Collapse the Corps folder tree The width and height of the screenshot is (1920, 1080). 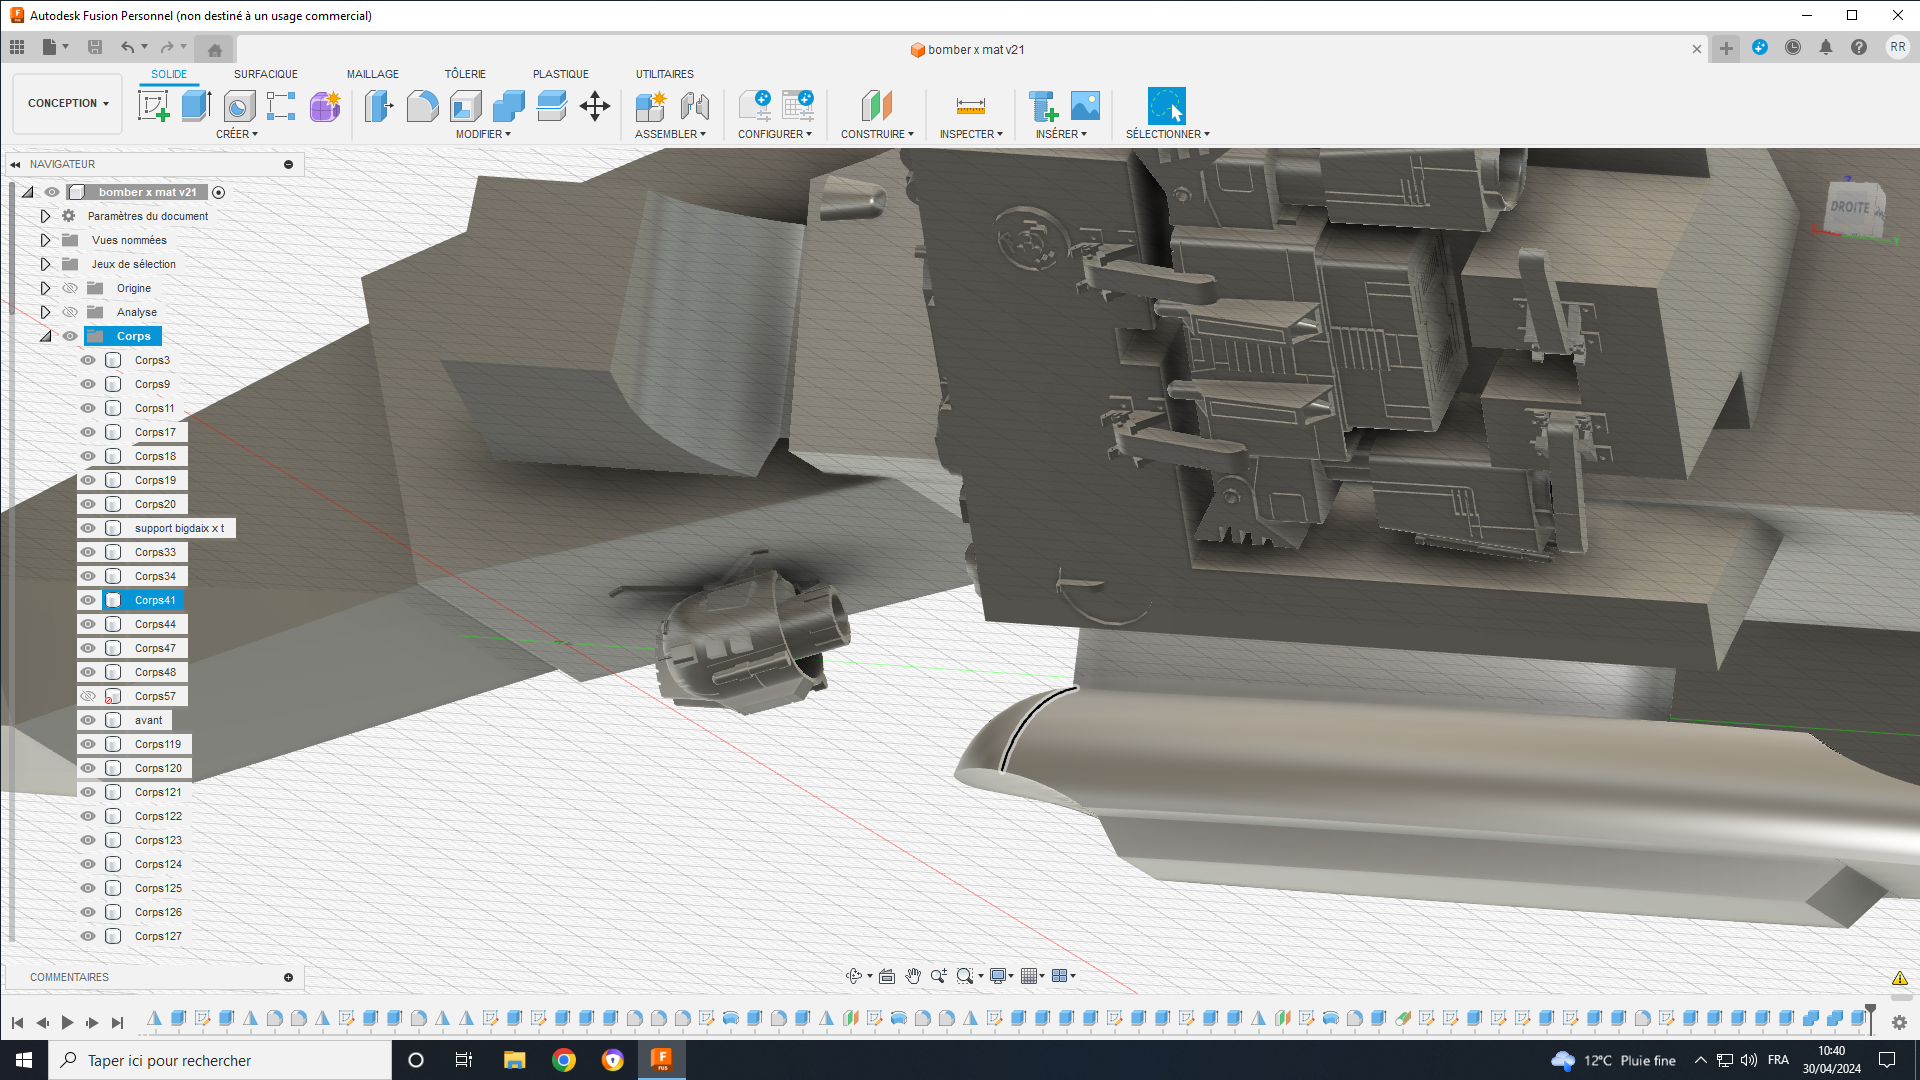(x=45, y=336)
